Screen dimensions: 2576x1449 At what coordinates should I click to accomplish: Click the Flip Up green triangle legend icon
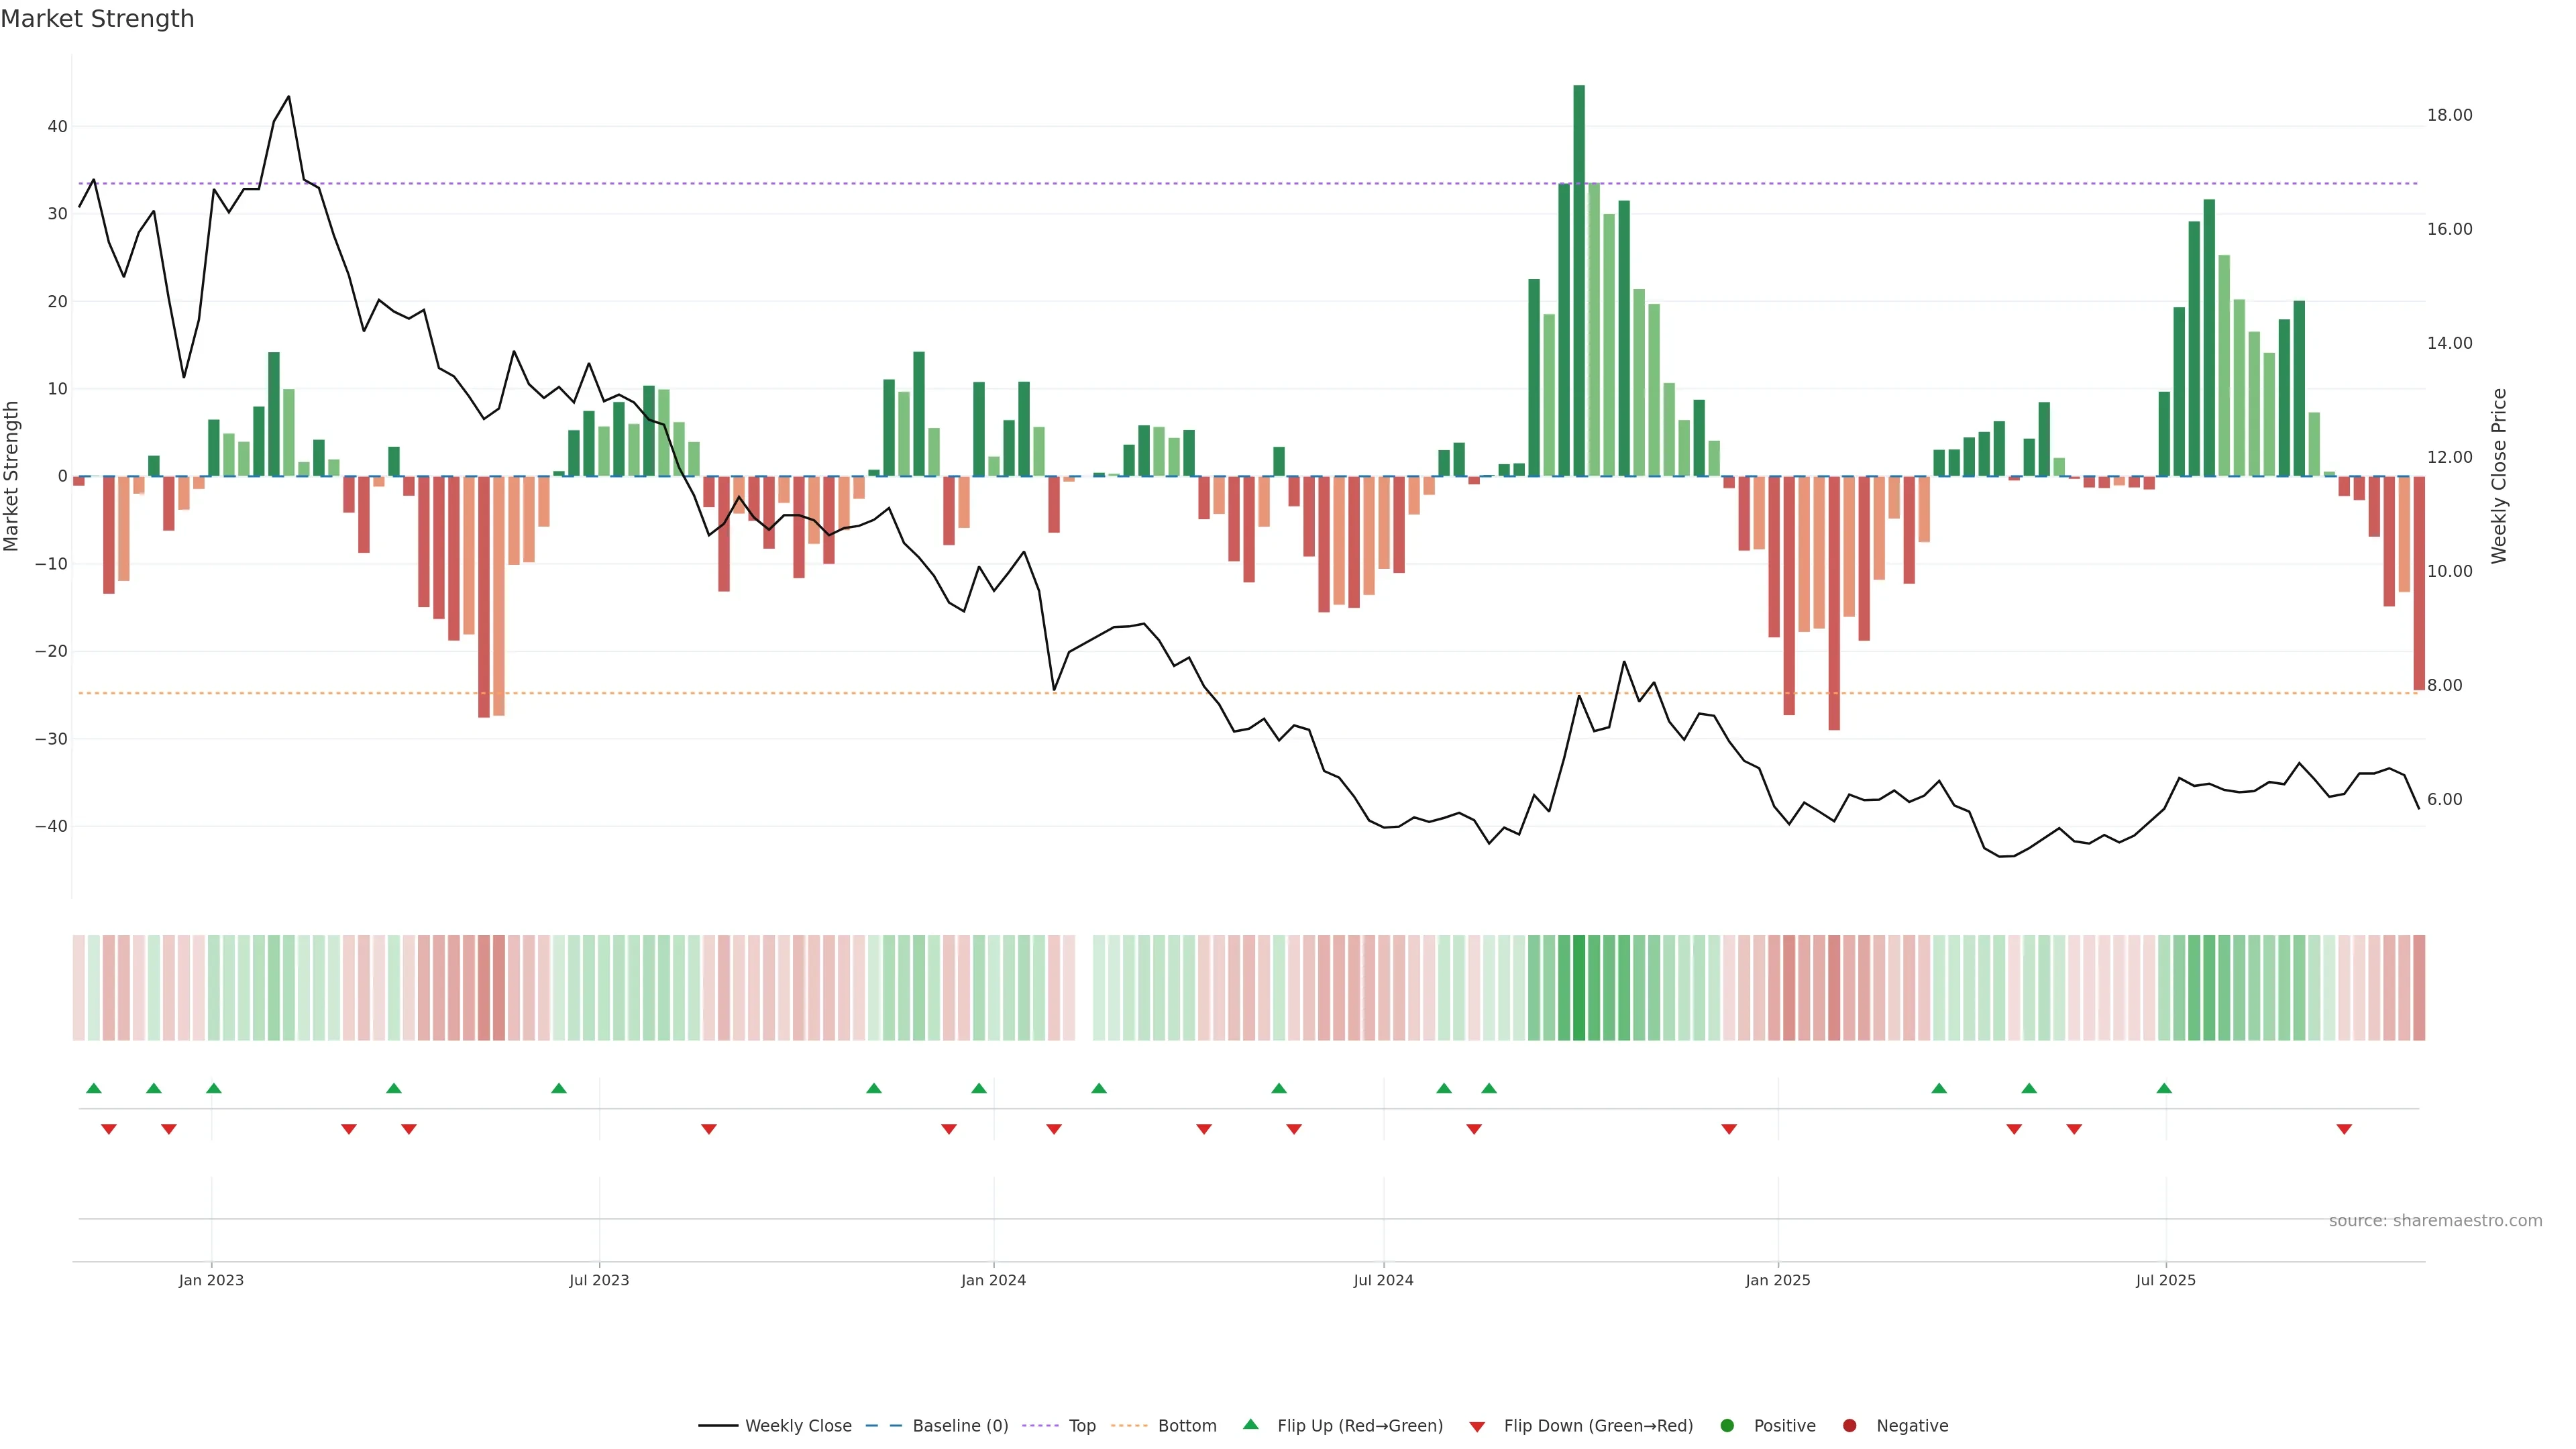point(1250,1424)
